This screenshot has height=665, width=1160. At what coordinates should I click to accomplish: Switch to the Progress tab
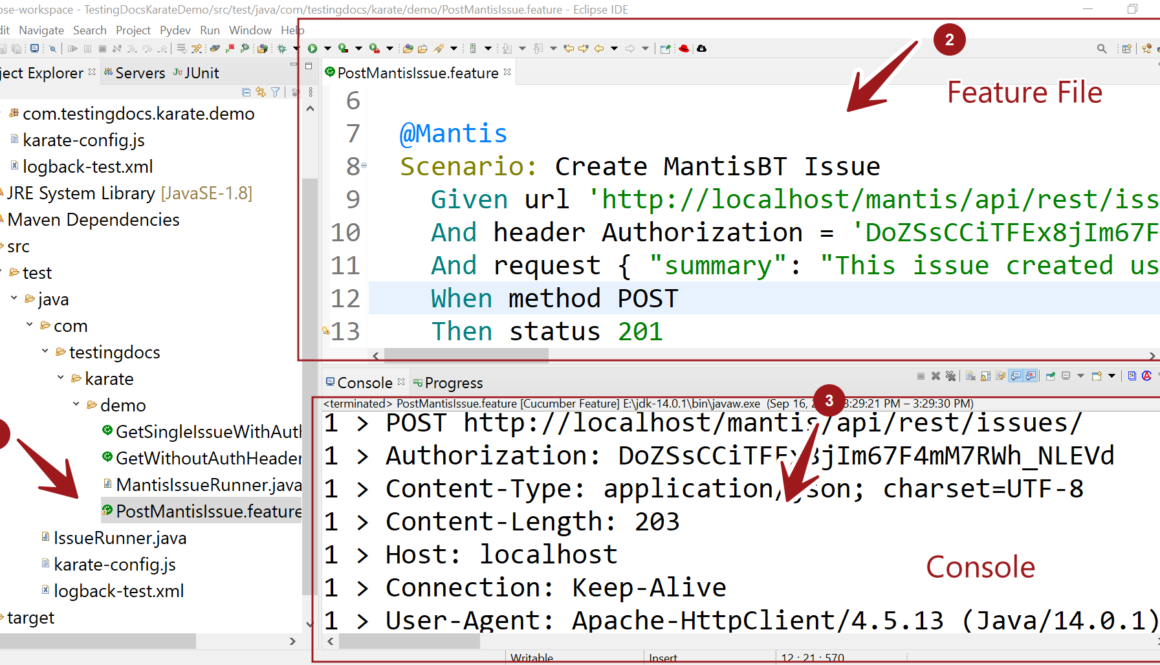[453, 383]
